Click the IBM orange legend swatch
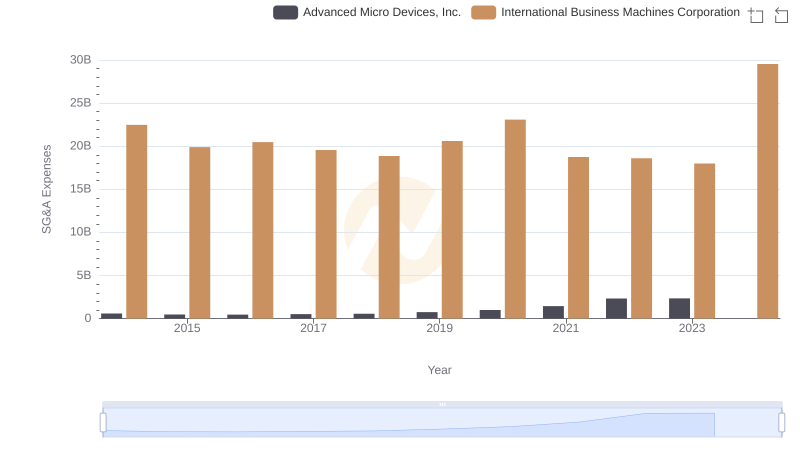 pyautogui.click(x=483, y=12)
